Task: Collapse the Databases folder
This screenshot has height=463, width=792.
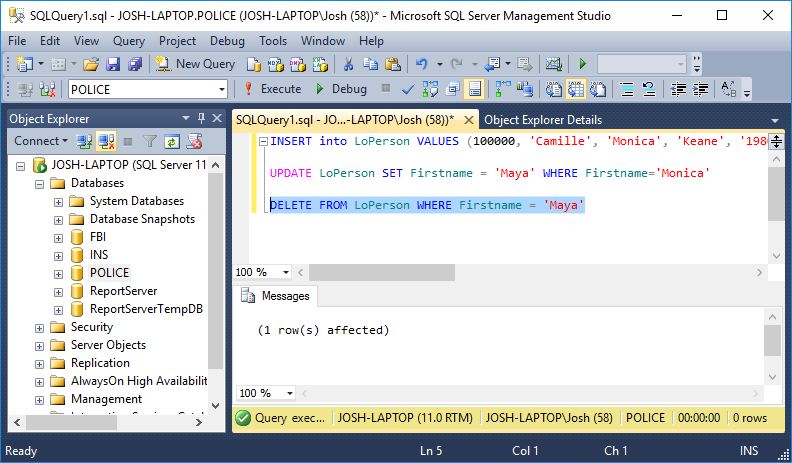Action: coord(39,184)
